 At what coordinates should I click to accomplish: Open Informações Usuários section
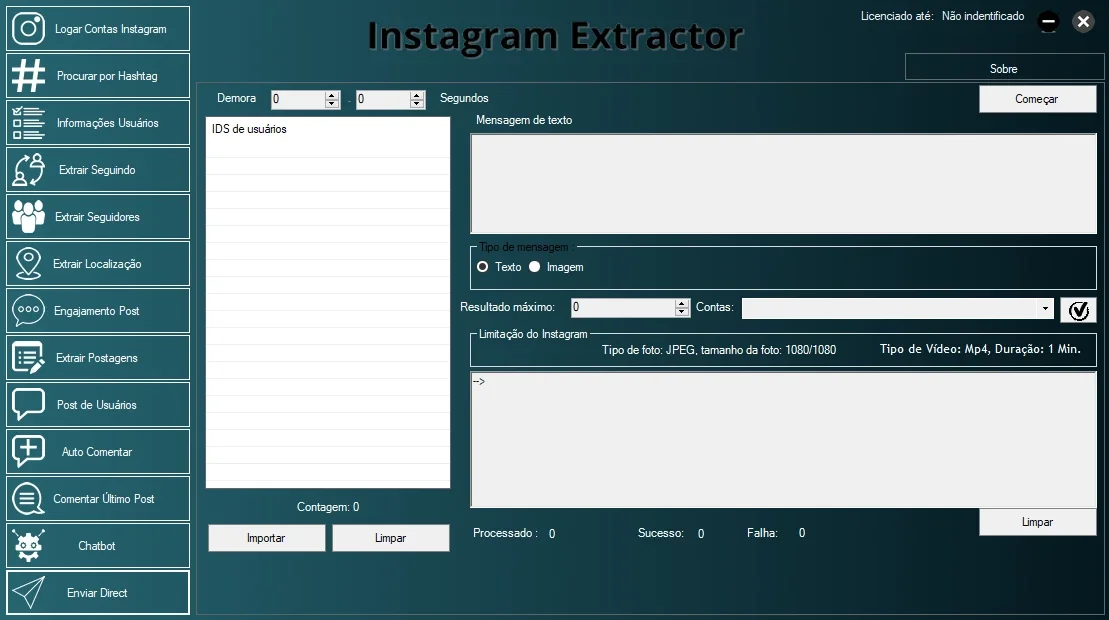98,123
